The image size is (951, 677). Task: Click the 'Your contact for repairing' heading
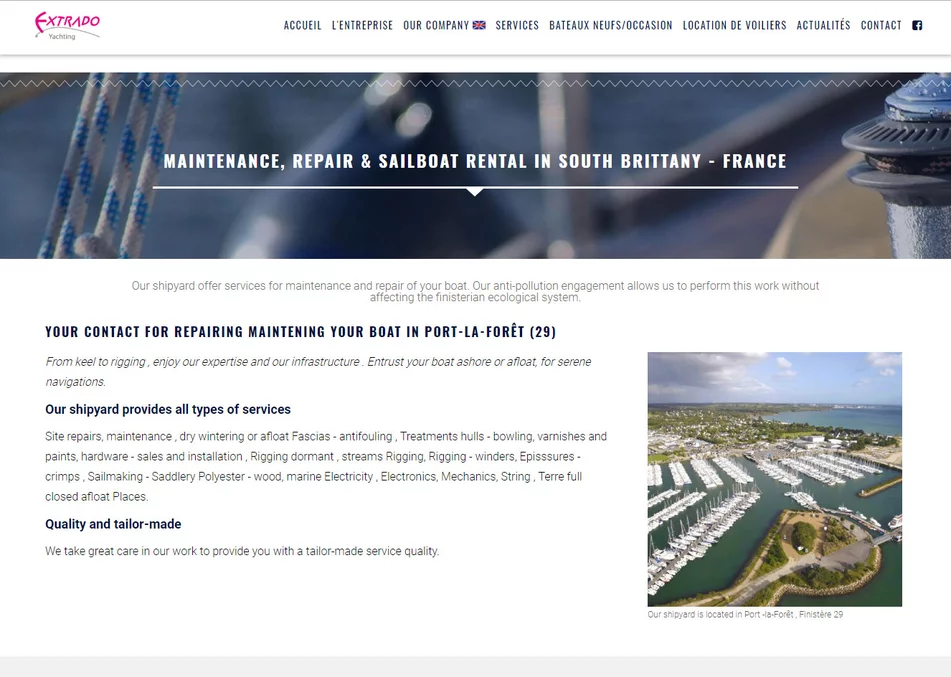click(300, 332)
